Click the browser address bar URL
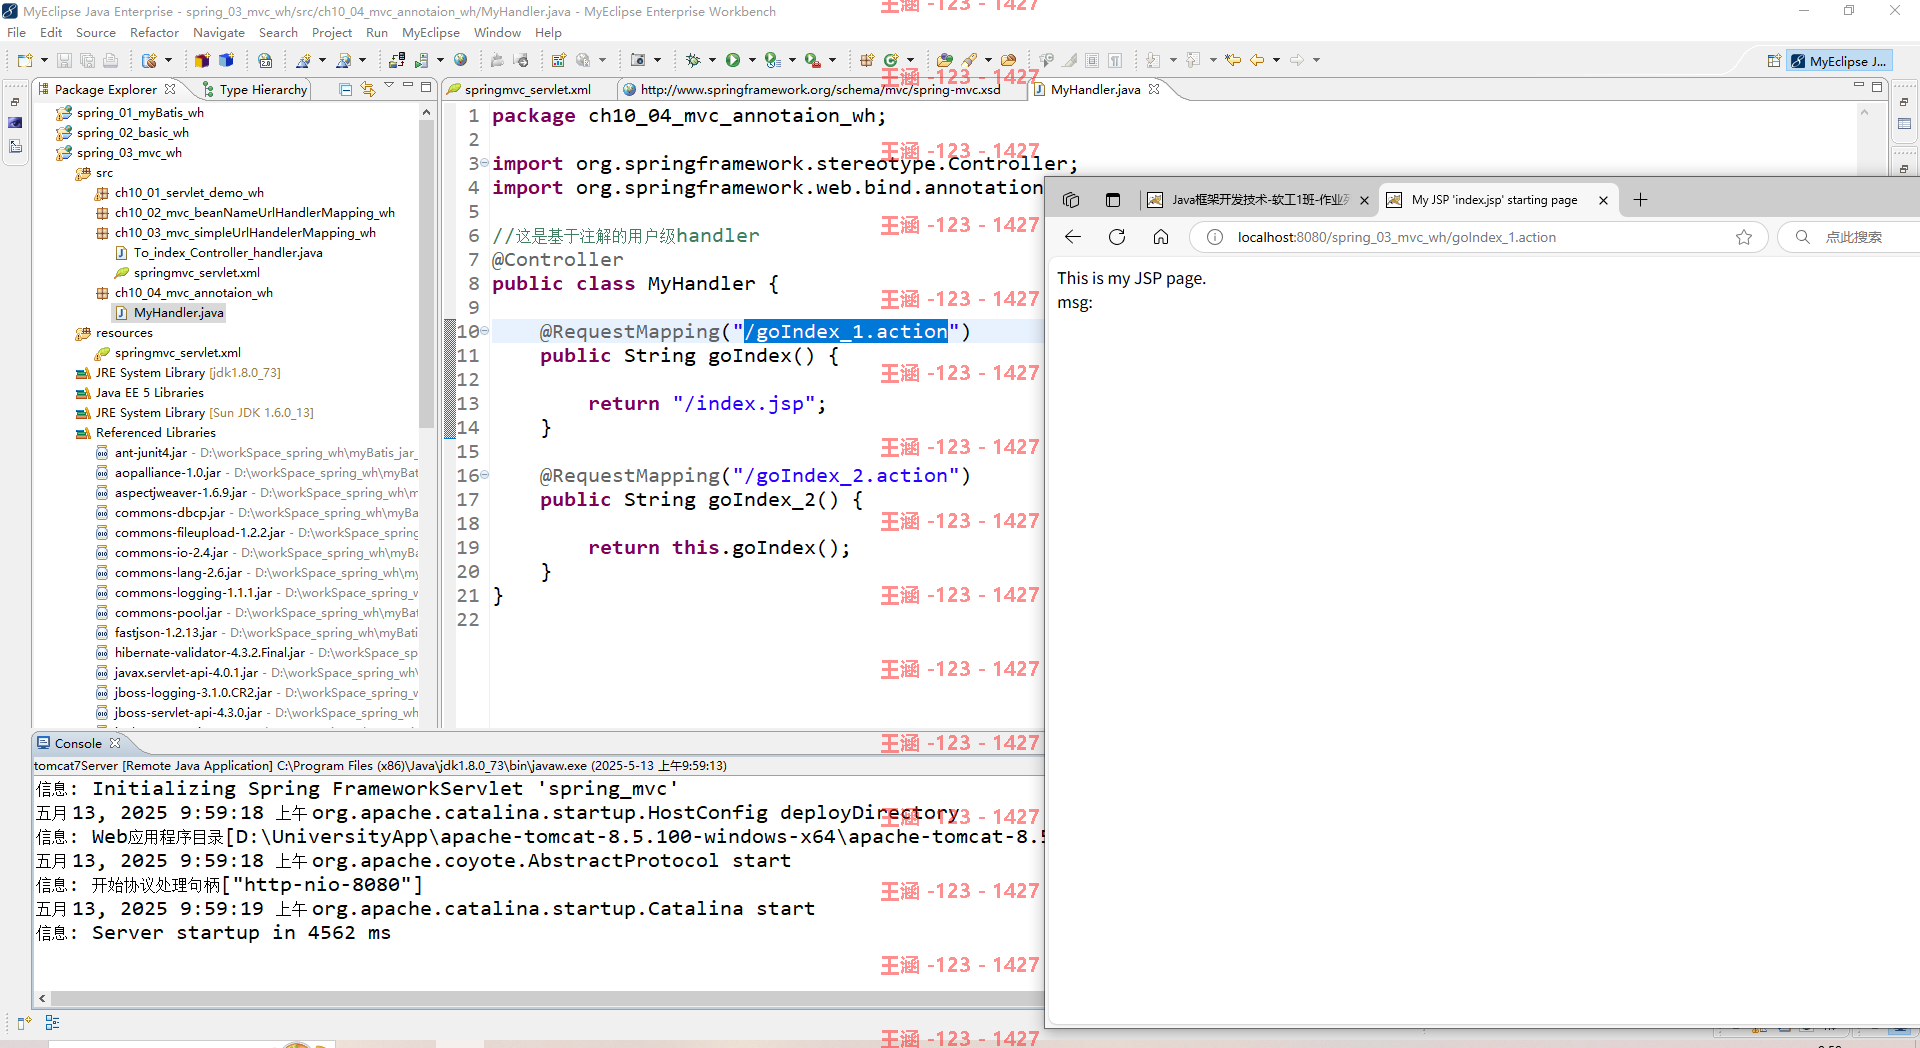 [x=1396, y=237]
